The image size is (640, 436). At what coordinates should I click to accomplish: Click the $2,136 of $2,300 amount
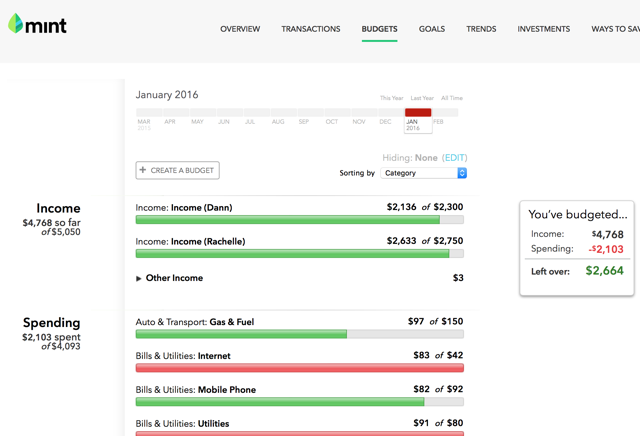425,207
